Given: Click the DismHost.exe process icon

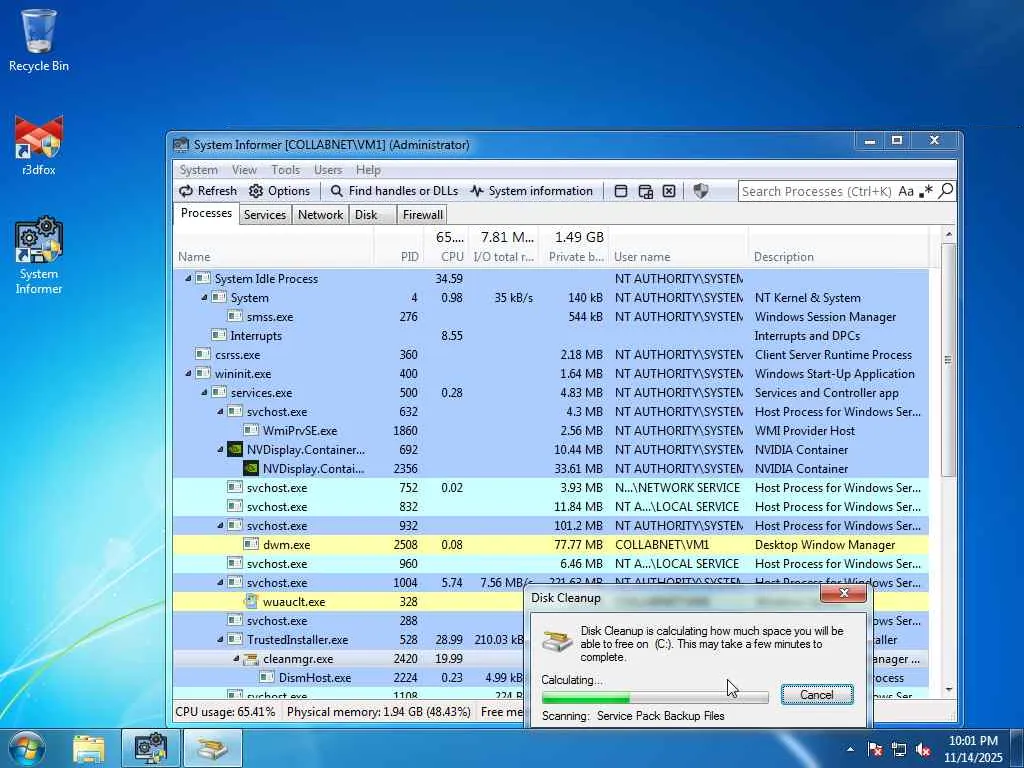Looking at the screenshot, I should click(x=266, y=677).
